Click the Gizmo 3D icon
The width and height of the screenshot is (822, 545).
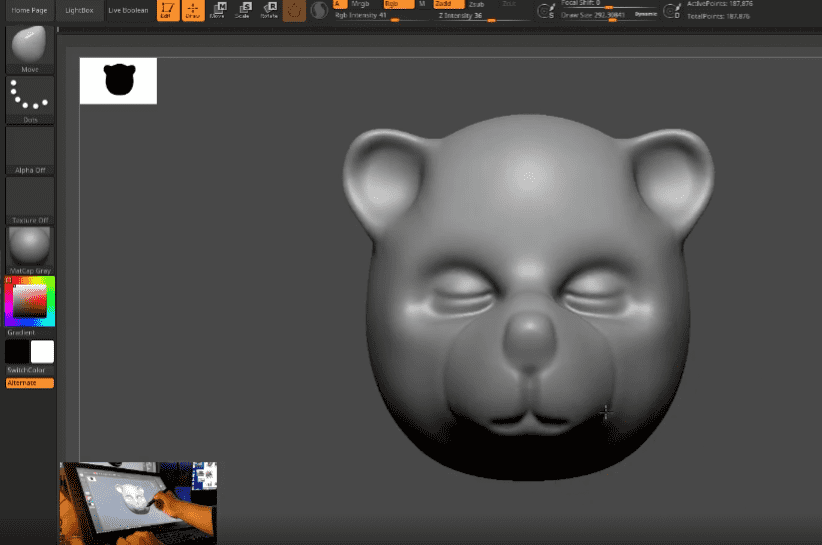click(295, 10)
